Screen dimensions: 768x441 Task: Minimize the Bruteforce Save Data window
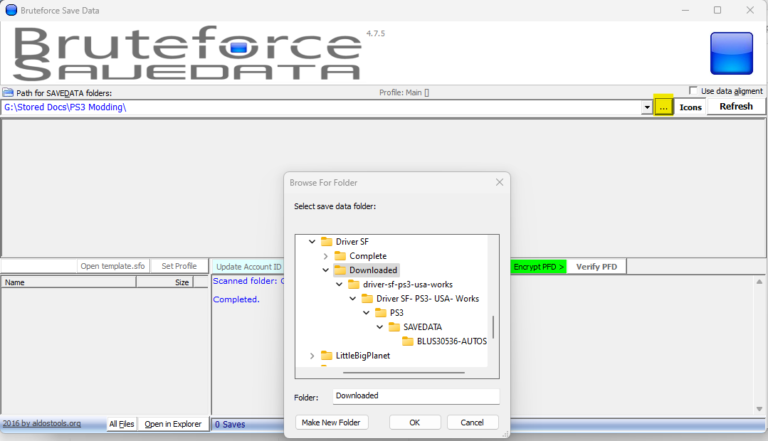click(685, 10)
